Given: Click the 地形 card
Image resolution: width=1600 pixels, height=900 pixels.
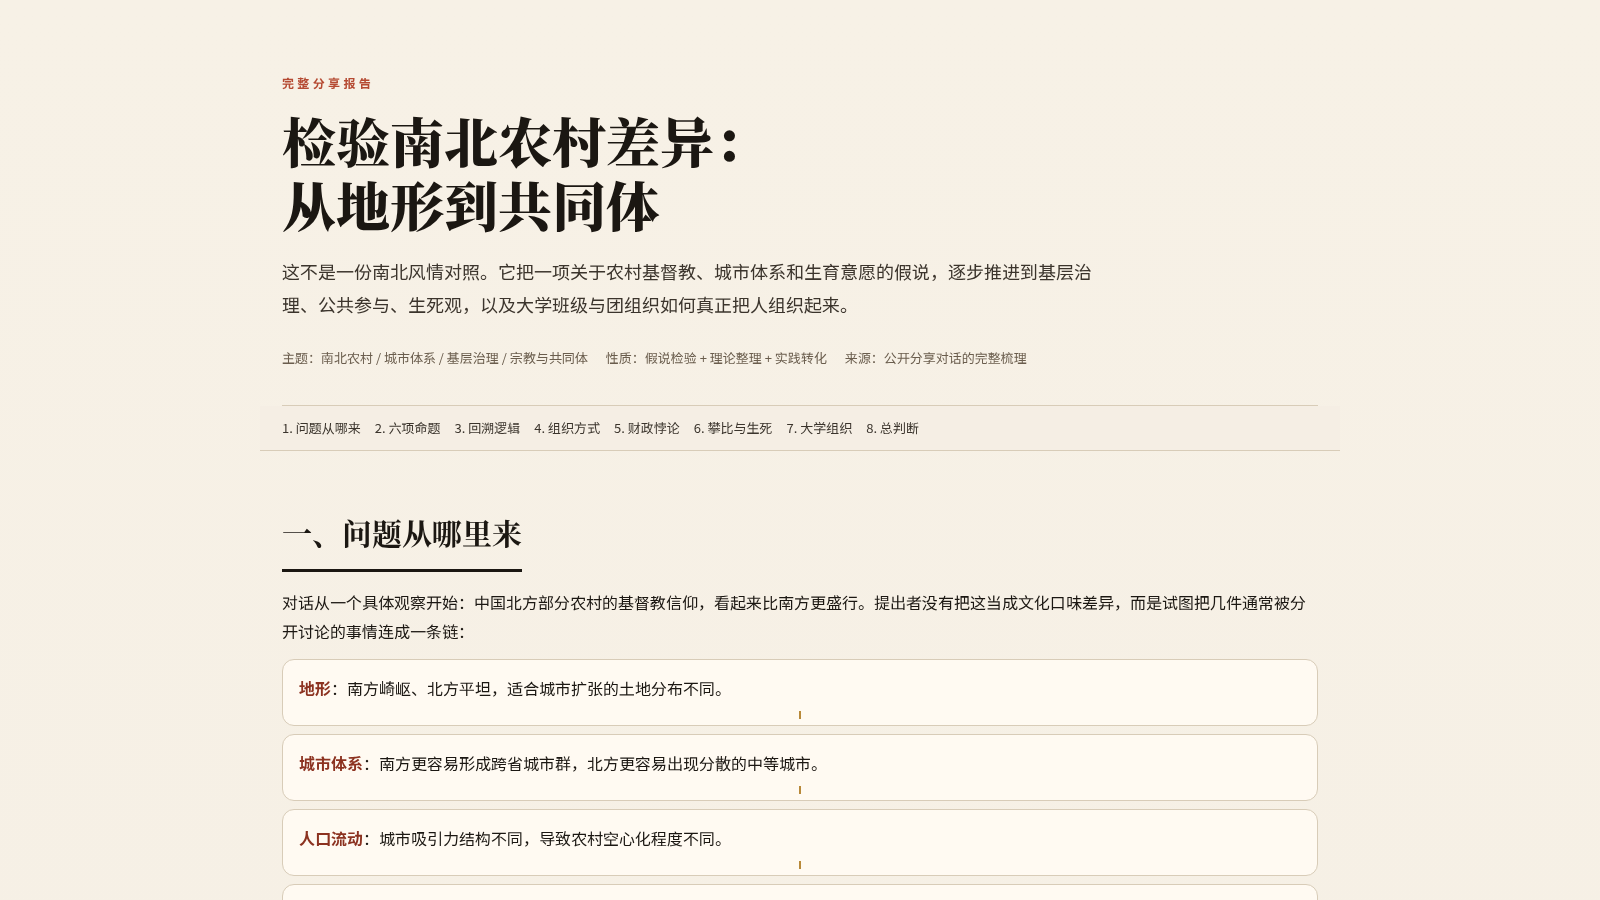Looking at the screenshot, I should [x=799, y=692].
